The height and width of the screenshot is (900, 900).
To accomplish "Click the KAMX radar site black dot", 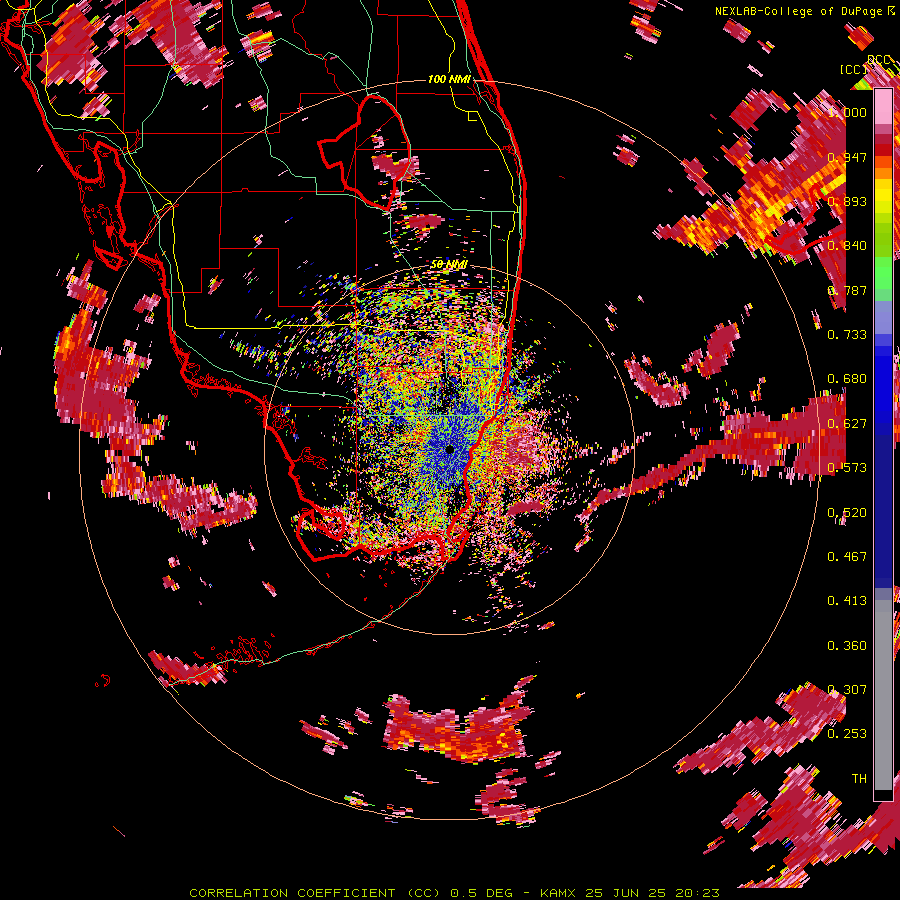I will (450, 449).
